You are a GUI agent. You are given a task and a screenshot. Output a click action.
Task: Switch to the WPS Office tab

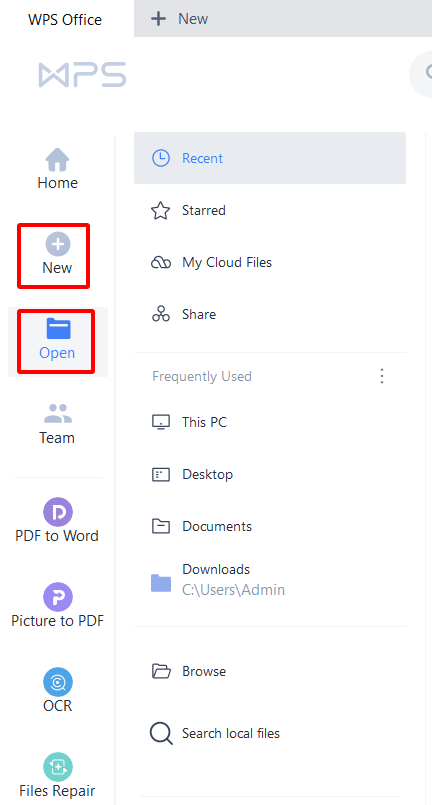[66, 20]
